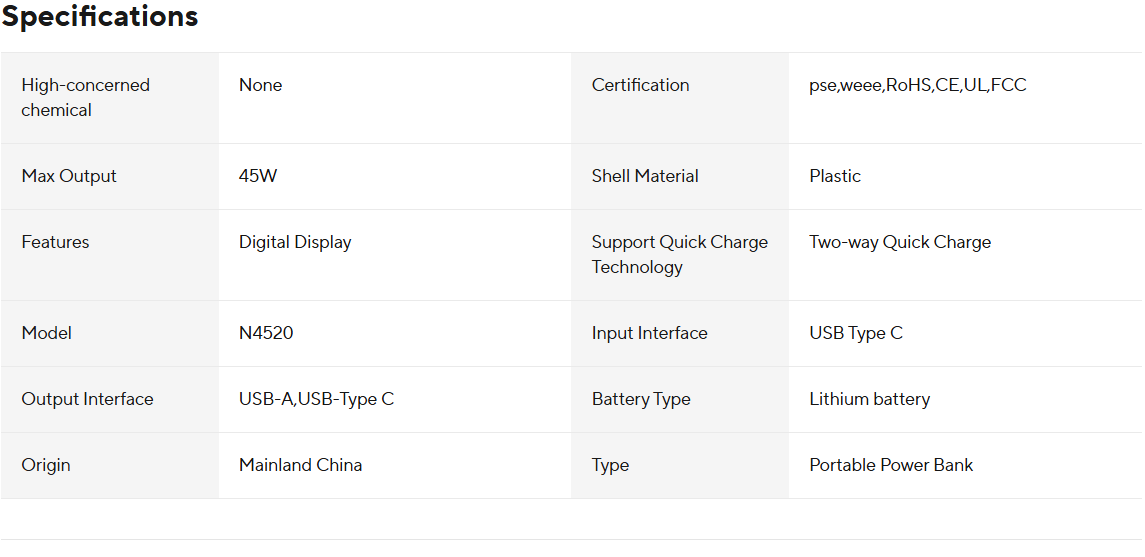
Task: Select the USB-A,USB-Type C output value
Action: pos(316,399)
